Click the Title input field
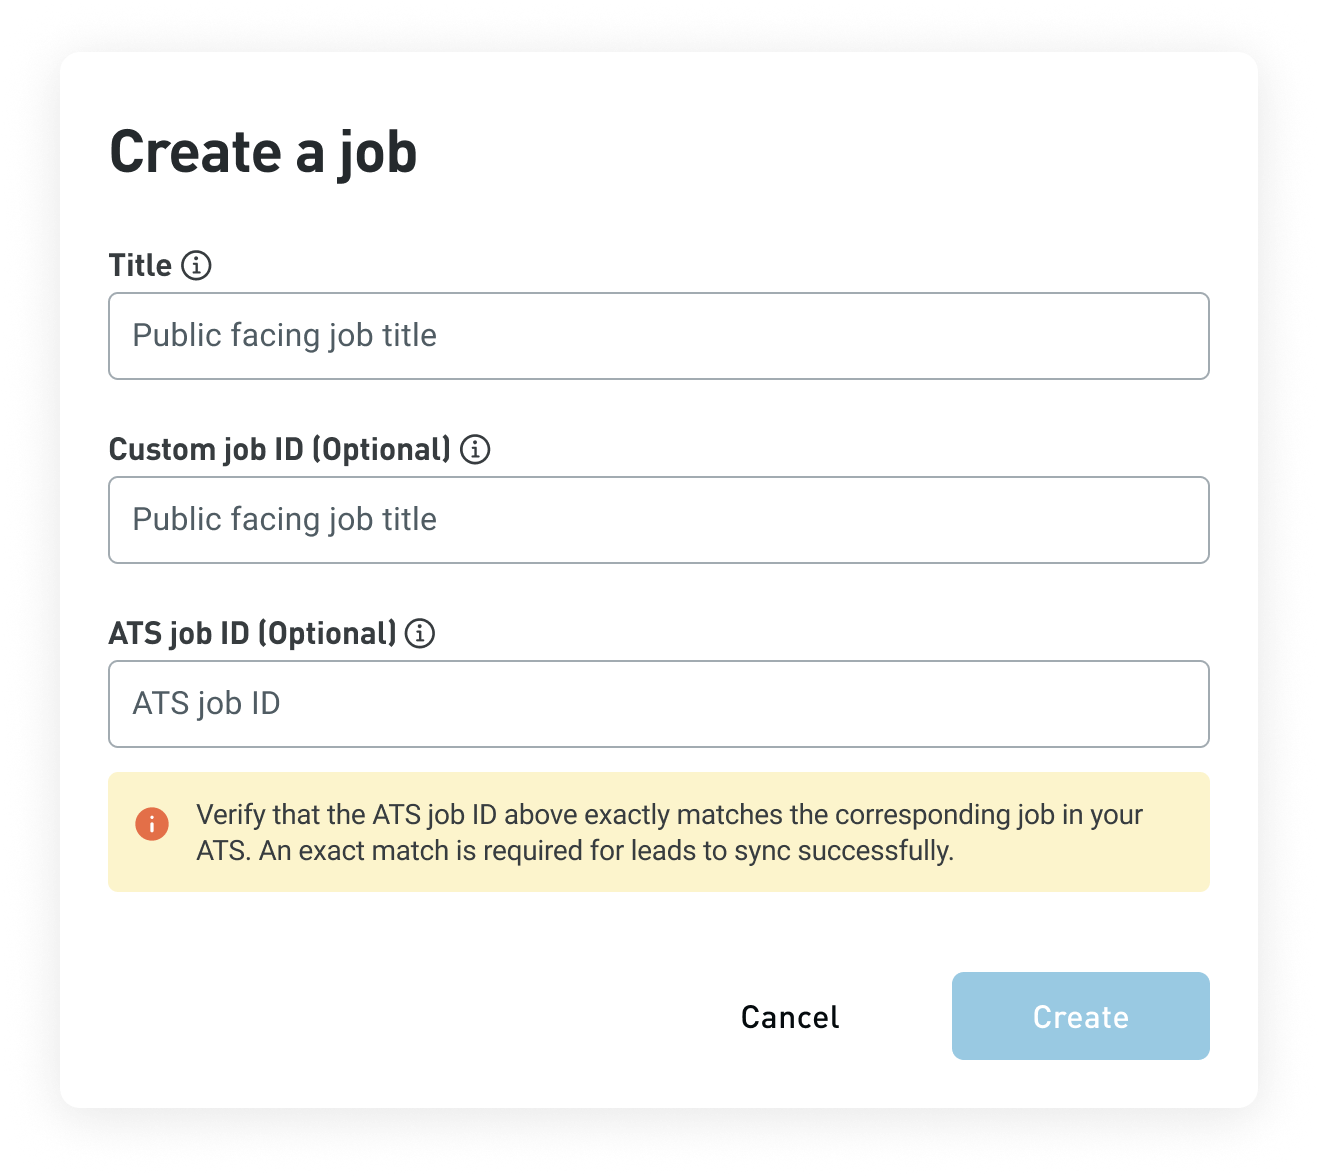The width and height of the screenshot is (1318, 1176). click(658, 336)
